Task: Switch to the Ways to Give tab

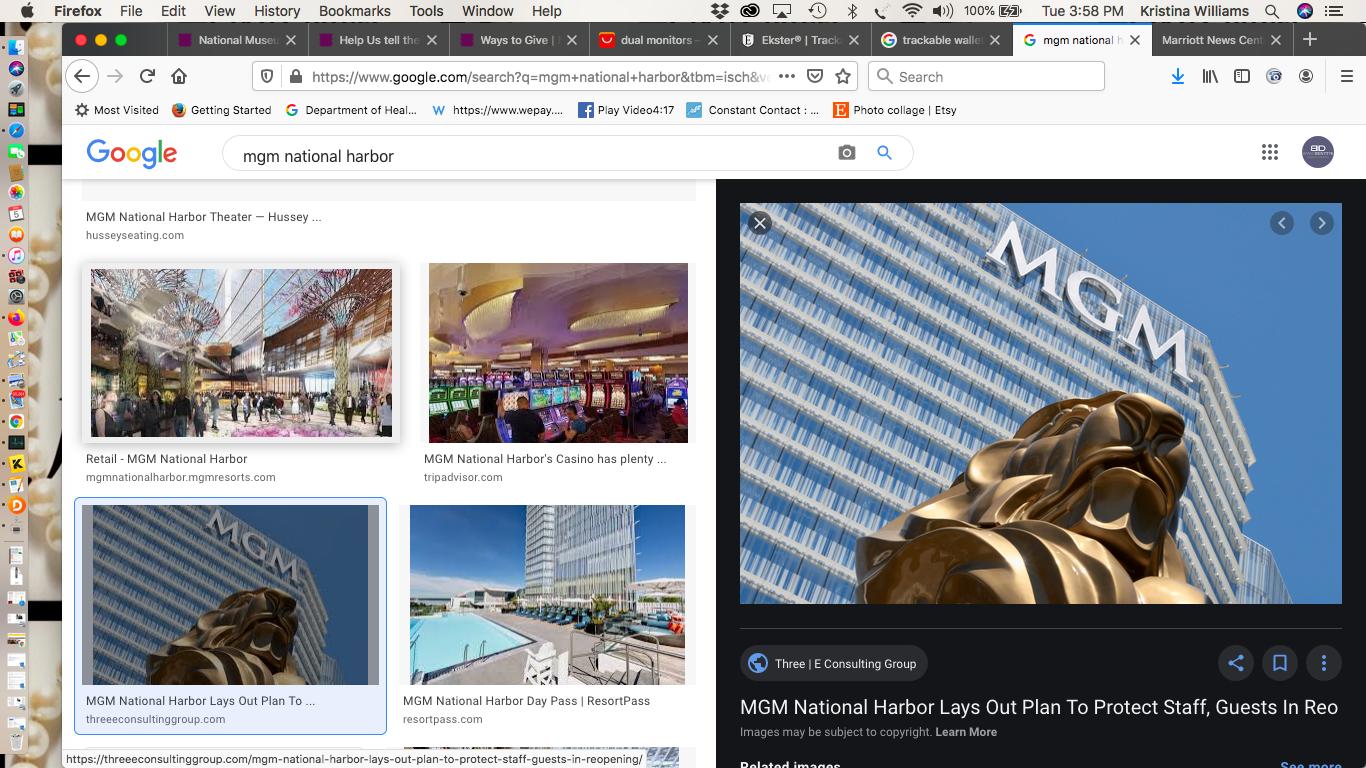Action: 519,40
